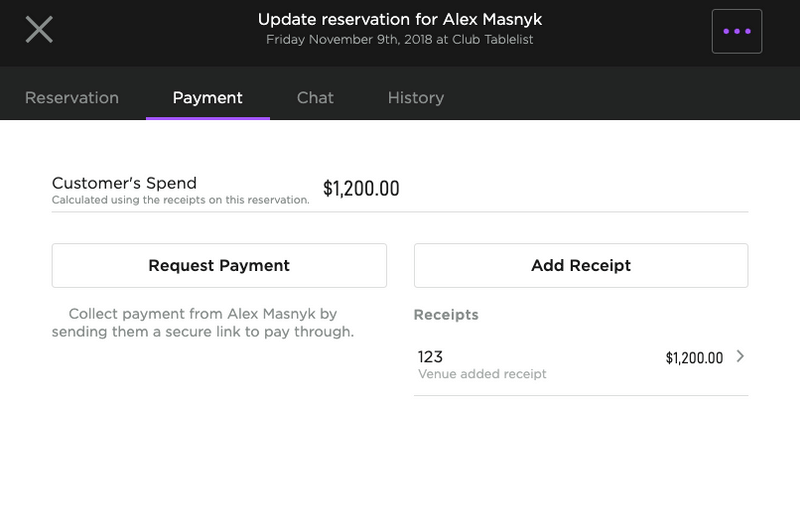Open the receipt named 123
The height and width of the screenshot is (508, 800).
(x=431, y=357)
